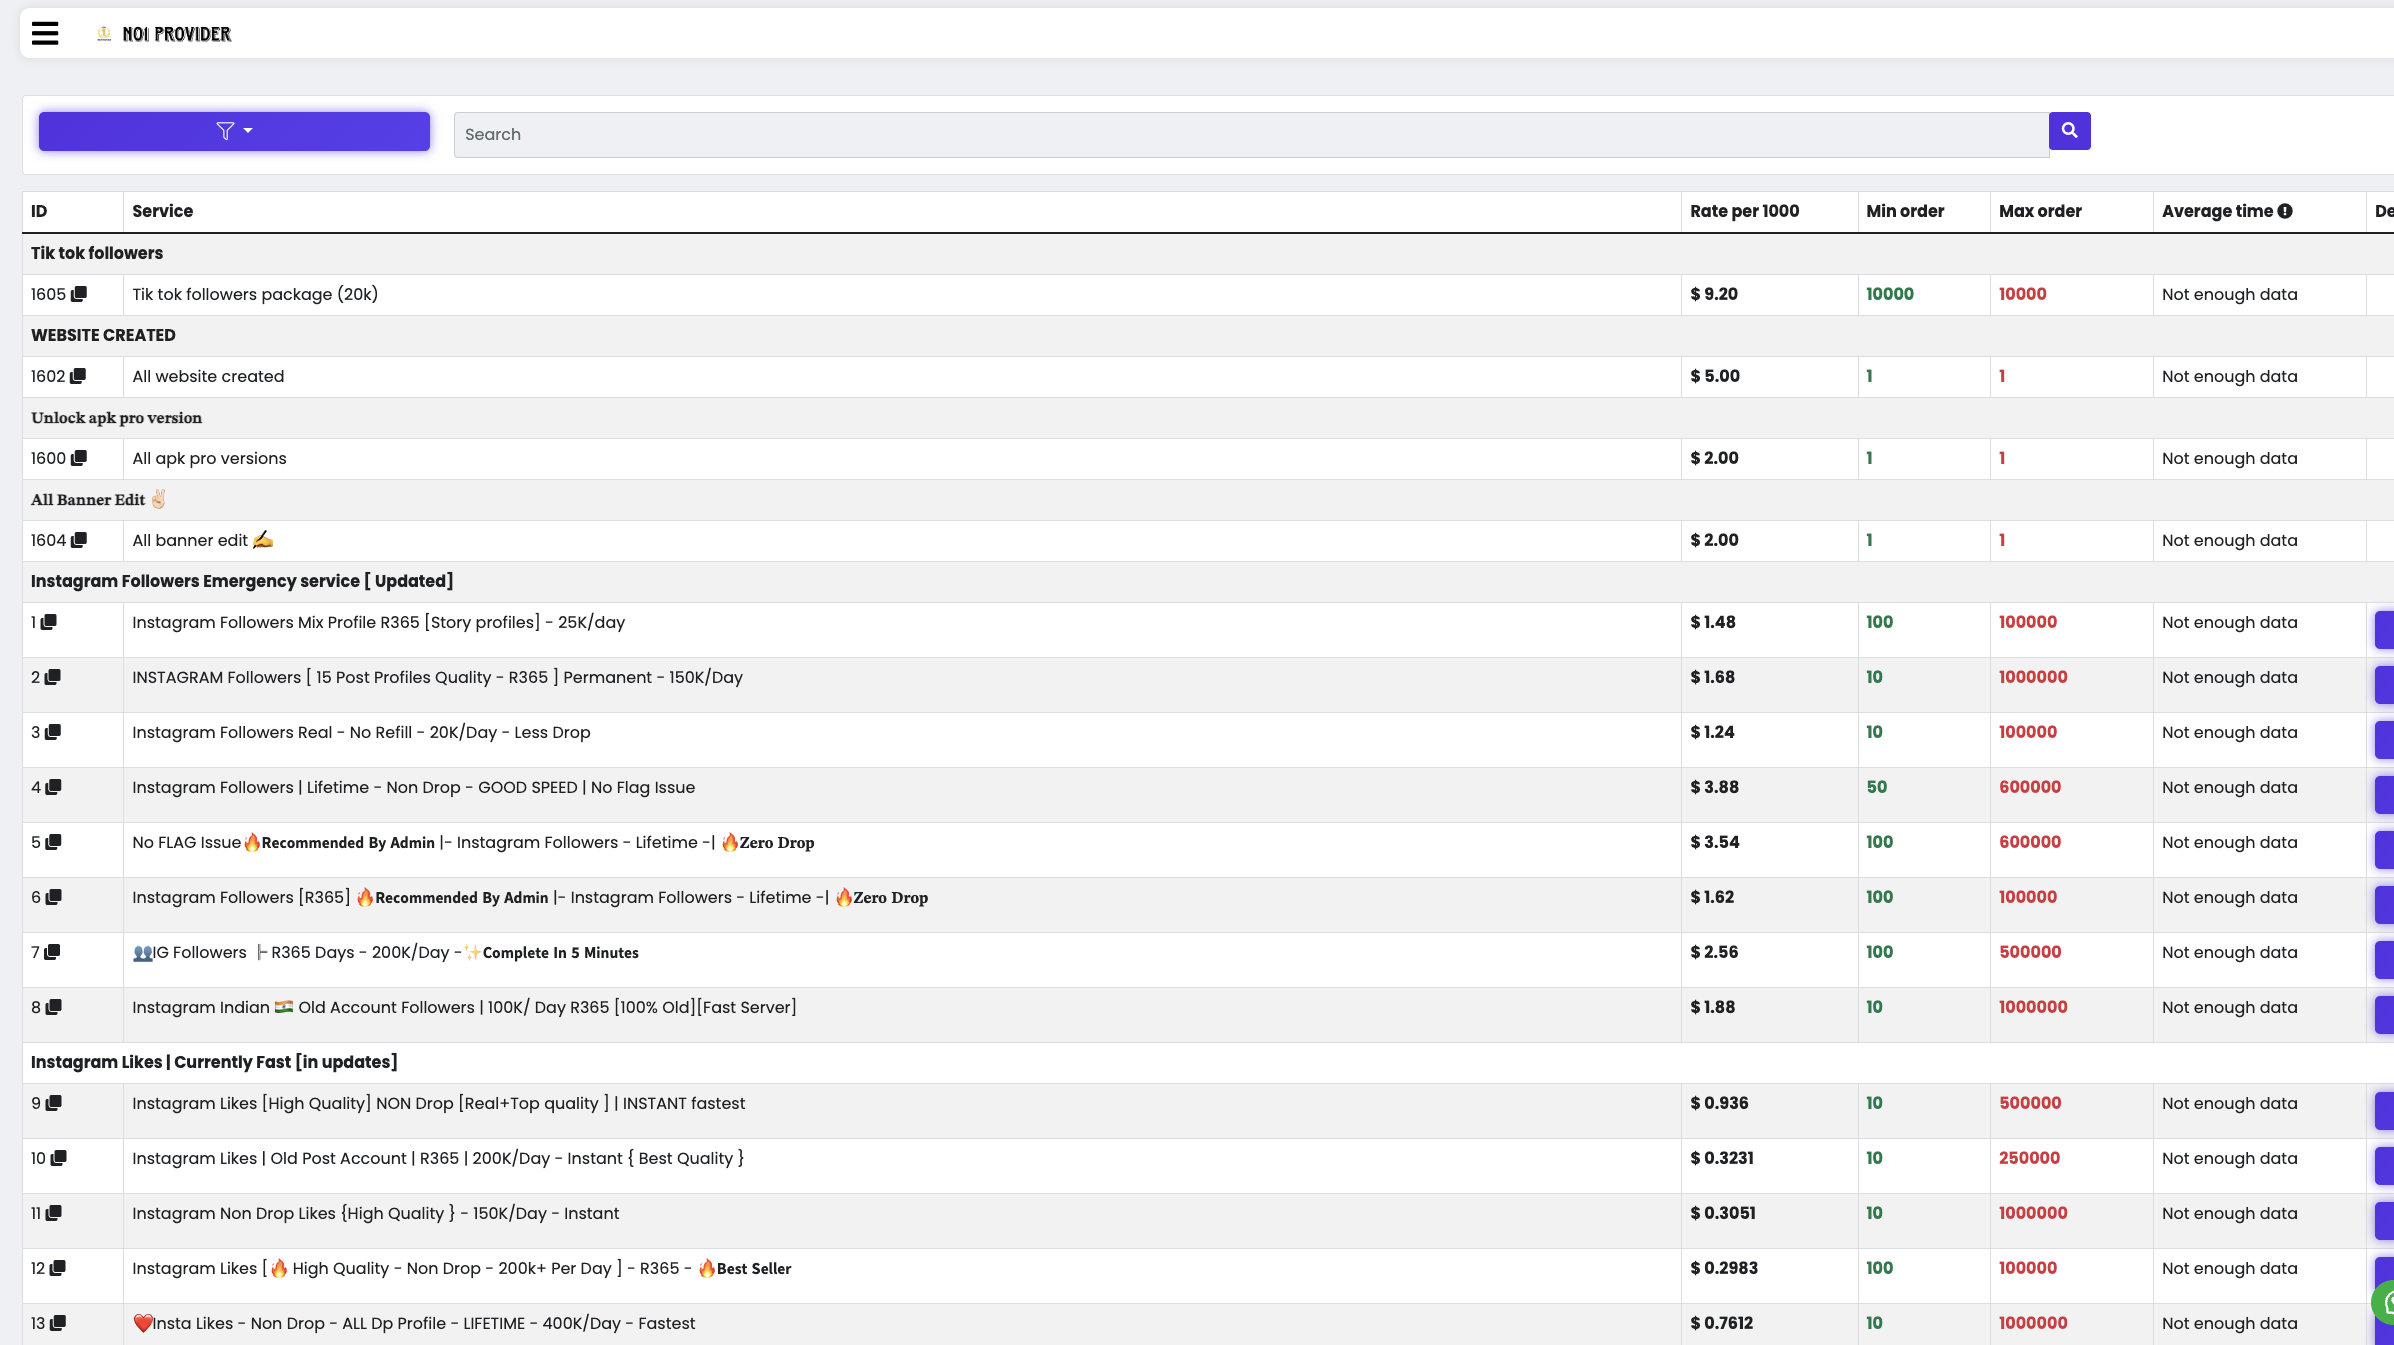This screenshot has height=1345, width=2394.
Task: Copy service ID 1600
Action: click(79, 458)
